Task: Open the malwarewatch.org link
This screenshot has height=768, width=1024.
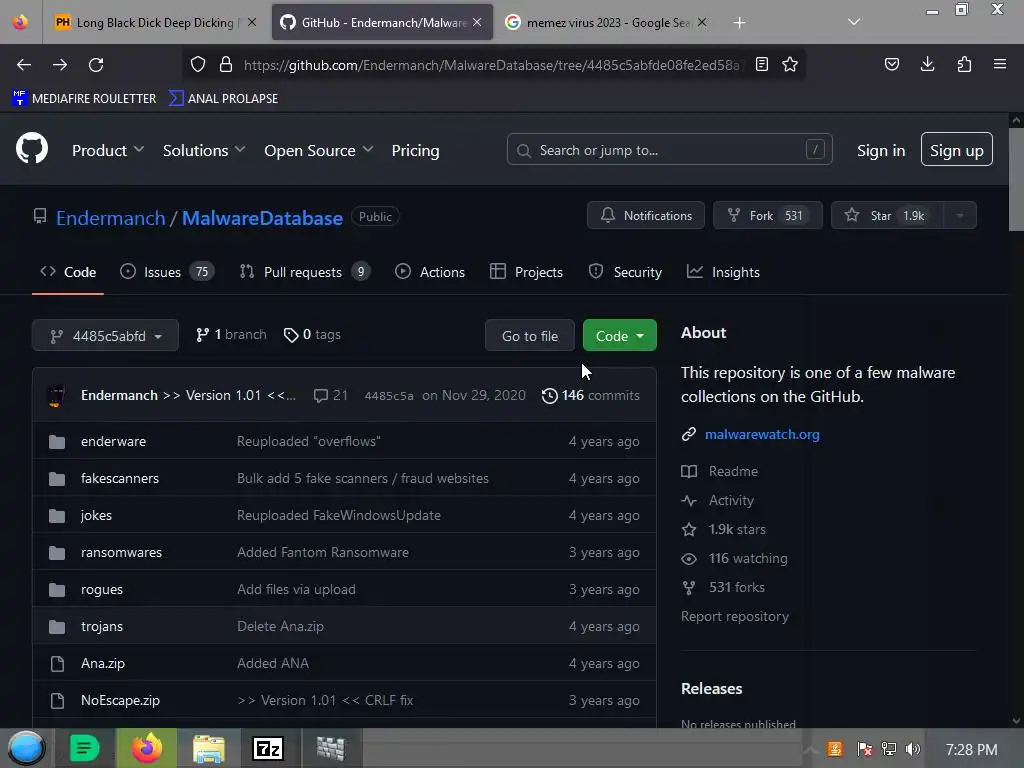Action: [x=762, y=434]
